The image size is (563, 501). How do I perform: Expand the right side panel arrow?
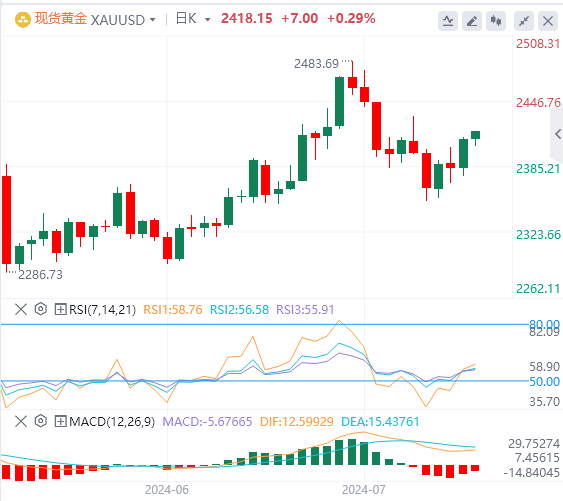coord(557,134)
